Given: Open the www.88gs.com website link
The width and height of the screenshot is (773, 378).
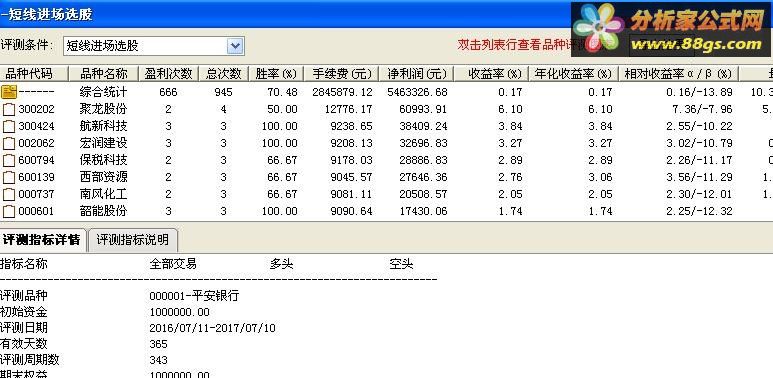Looking at the screenshot, I should [x=696, y=44].
